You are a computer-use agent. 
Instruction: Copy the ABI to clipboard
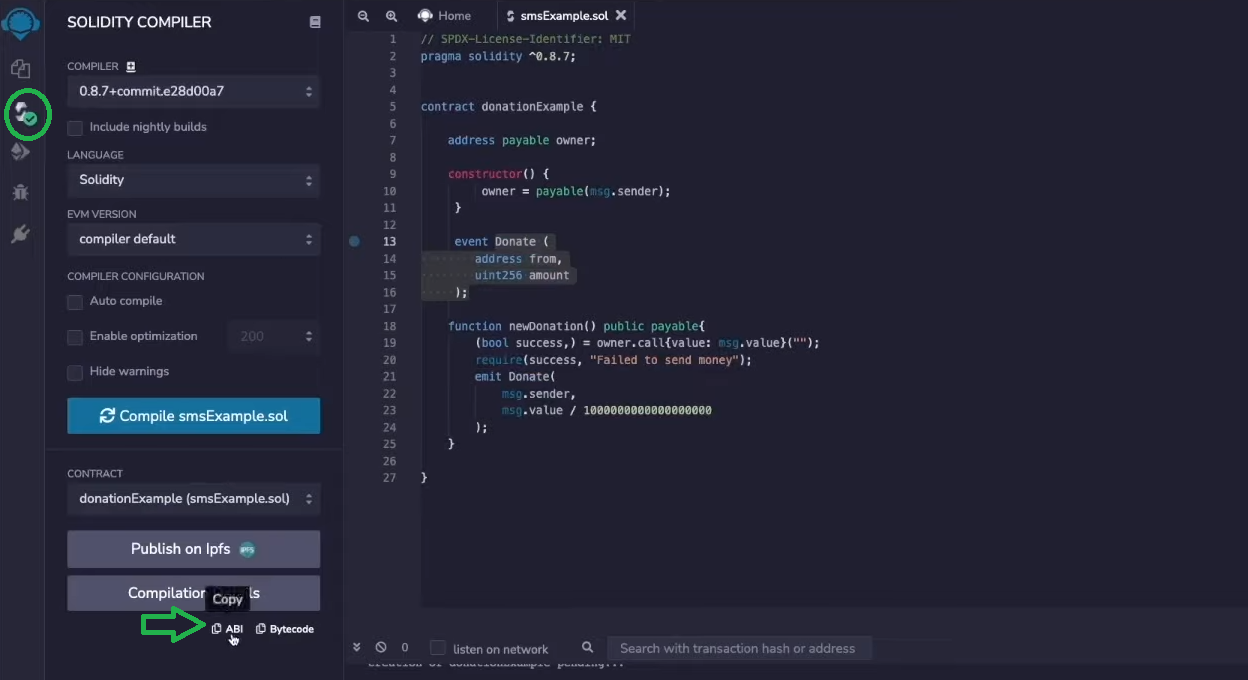click(x=227, y=629)
